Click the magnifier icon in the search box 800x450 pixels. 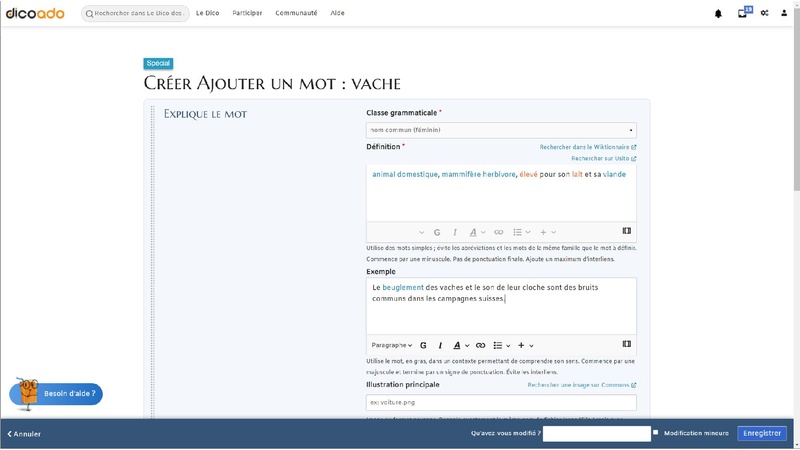coord(89,14)
